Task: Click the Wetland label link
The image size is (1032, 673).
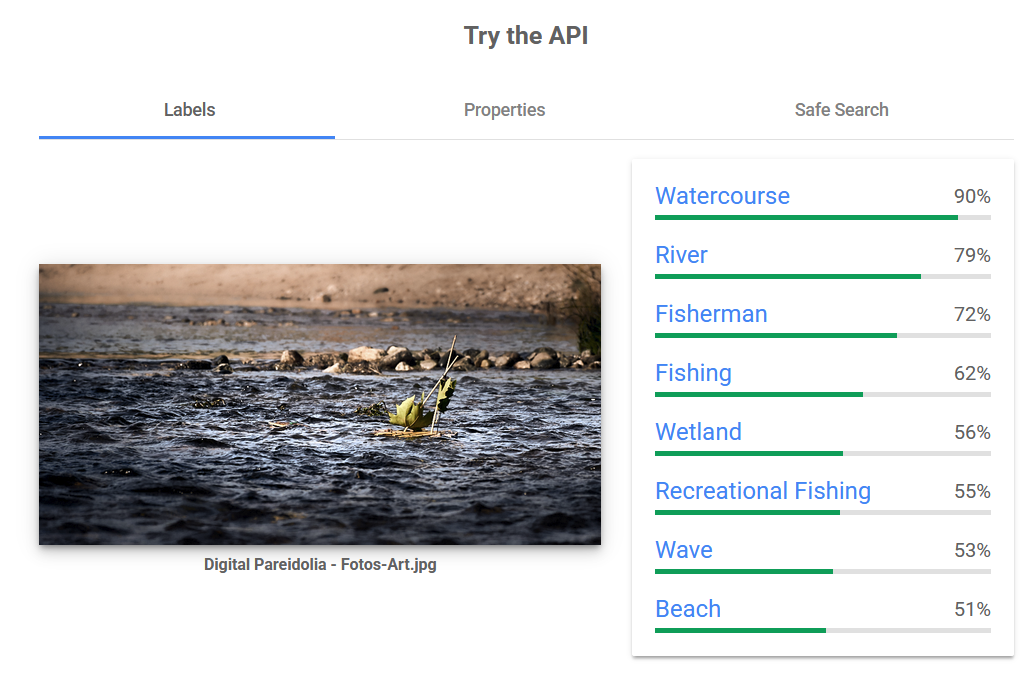Action: [x=698, y=432]
